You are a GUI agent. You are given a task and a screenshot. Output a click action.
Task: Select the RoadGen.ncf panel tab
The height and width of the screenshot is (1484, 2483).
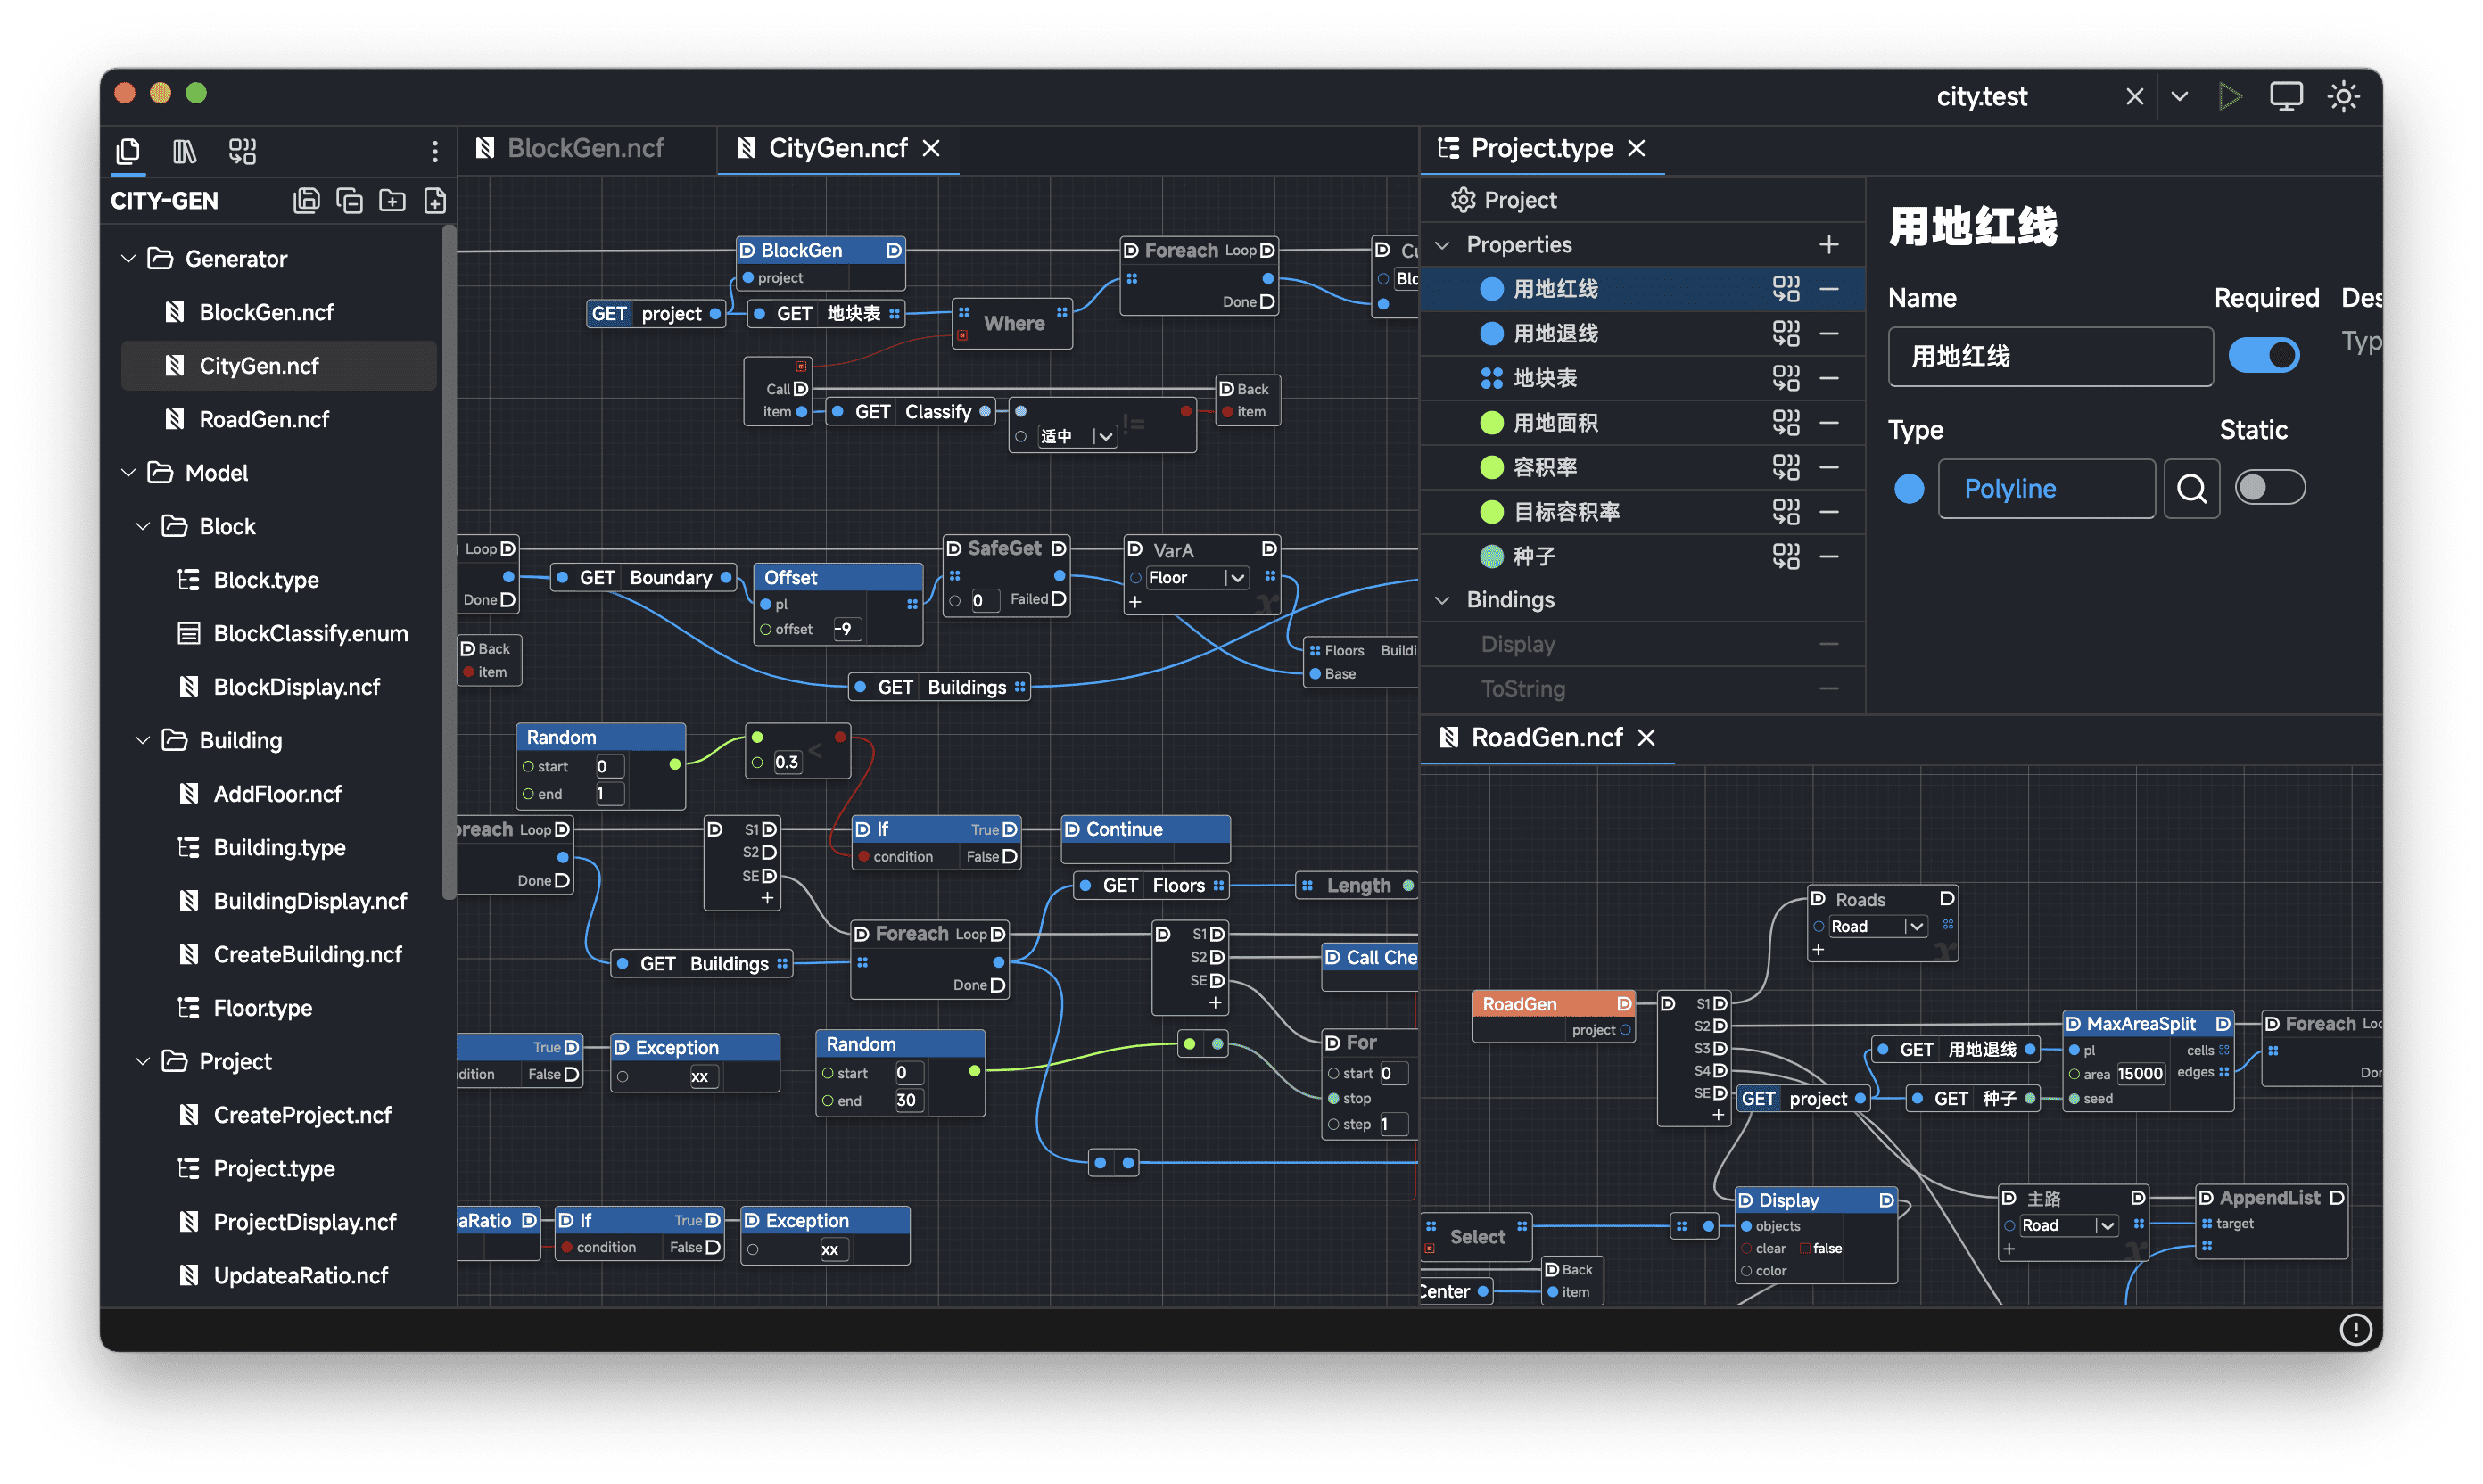tap(1546, 738)
